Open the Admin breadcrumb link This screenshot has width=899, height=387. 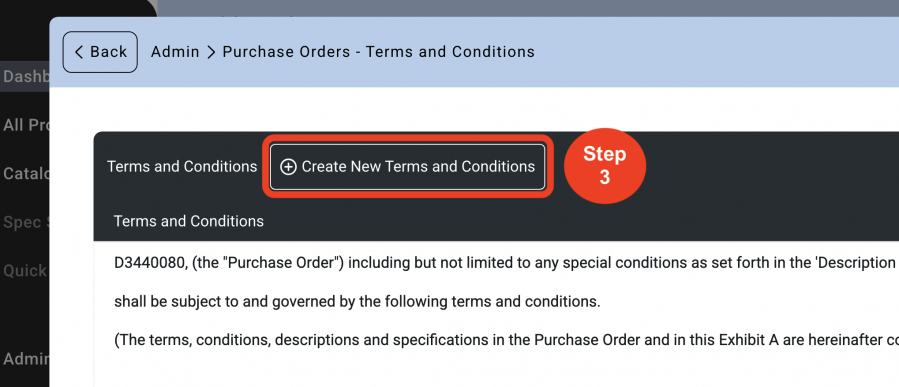click(x=175, y=52)
